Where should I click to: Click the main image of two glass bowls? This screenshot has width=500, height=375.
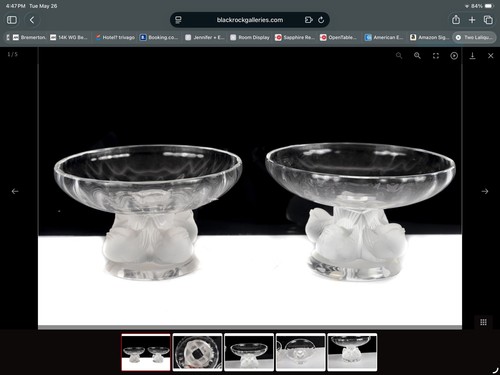250,188
